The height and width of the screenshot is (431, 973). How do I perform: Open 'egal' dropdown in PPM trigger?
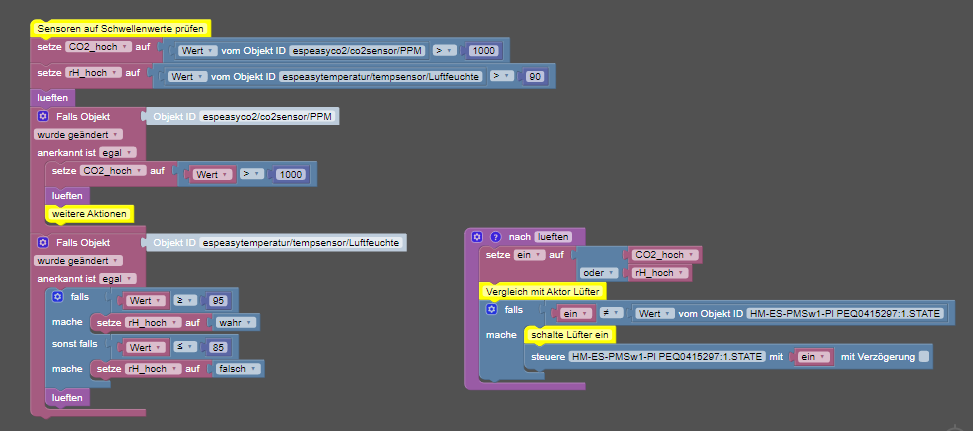[118, 153]
